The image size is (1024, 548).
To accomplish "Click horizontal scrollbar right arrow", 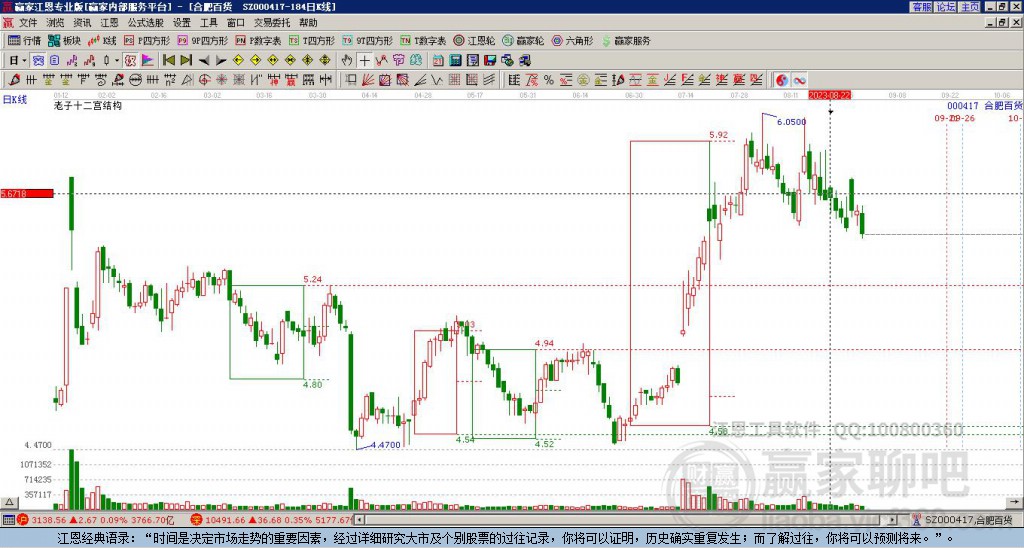I will pyautogui.click(x=893, y=520).
